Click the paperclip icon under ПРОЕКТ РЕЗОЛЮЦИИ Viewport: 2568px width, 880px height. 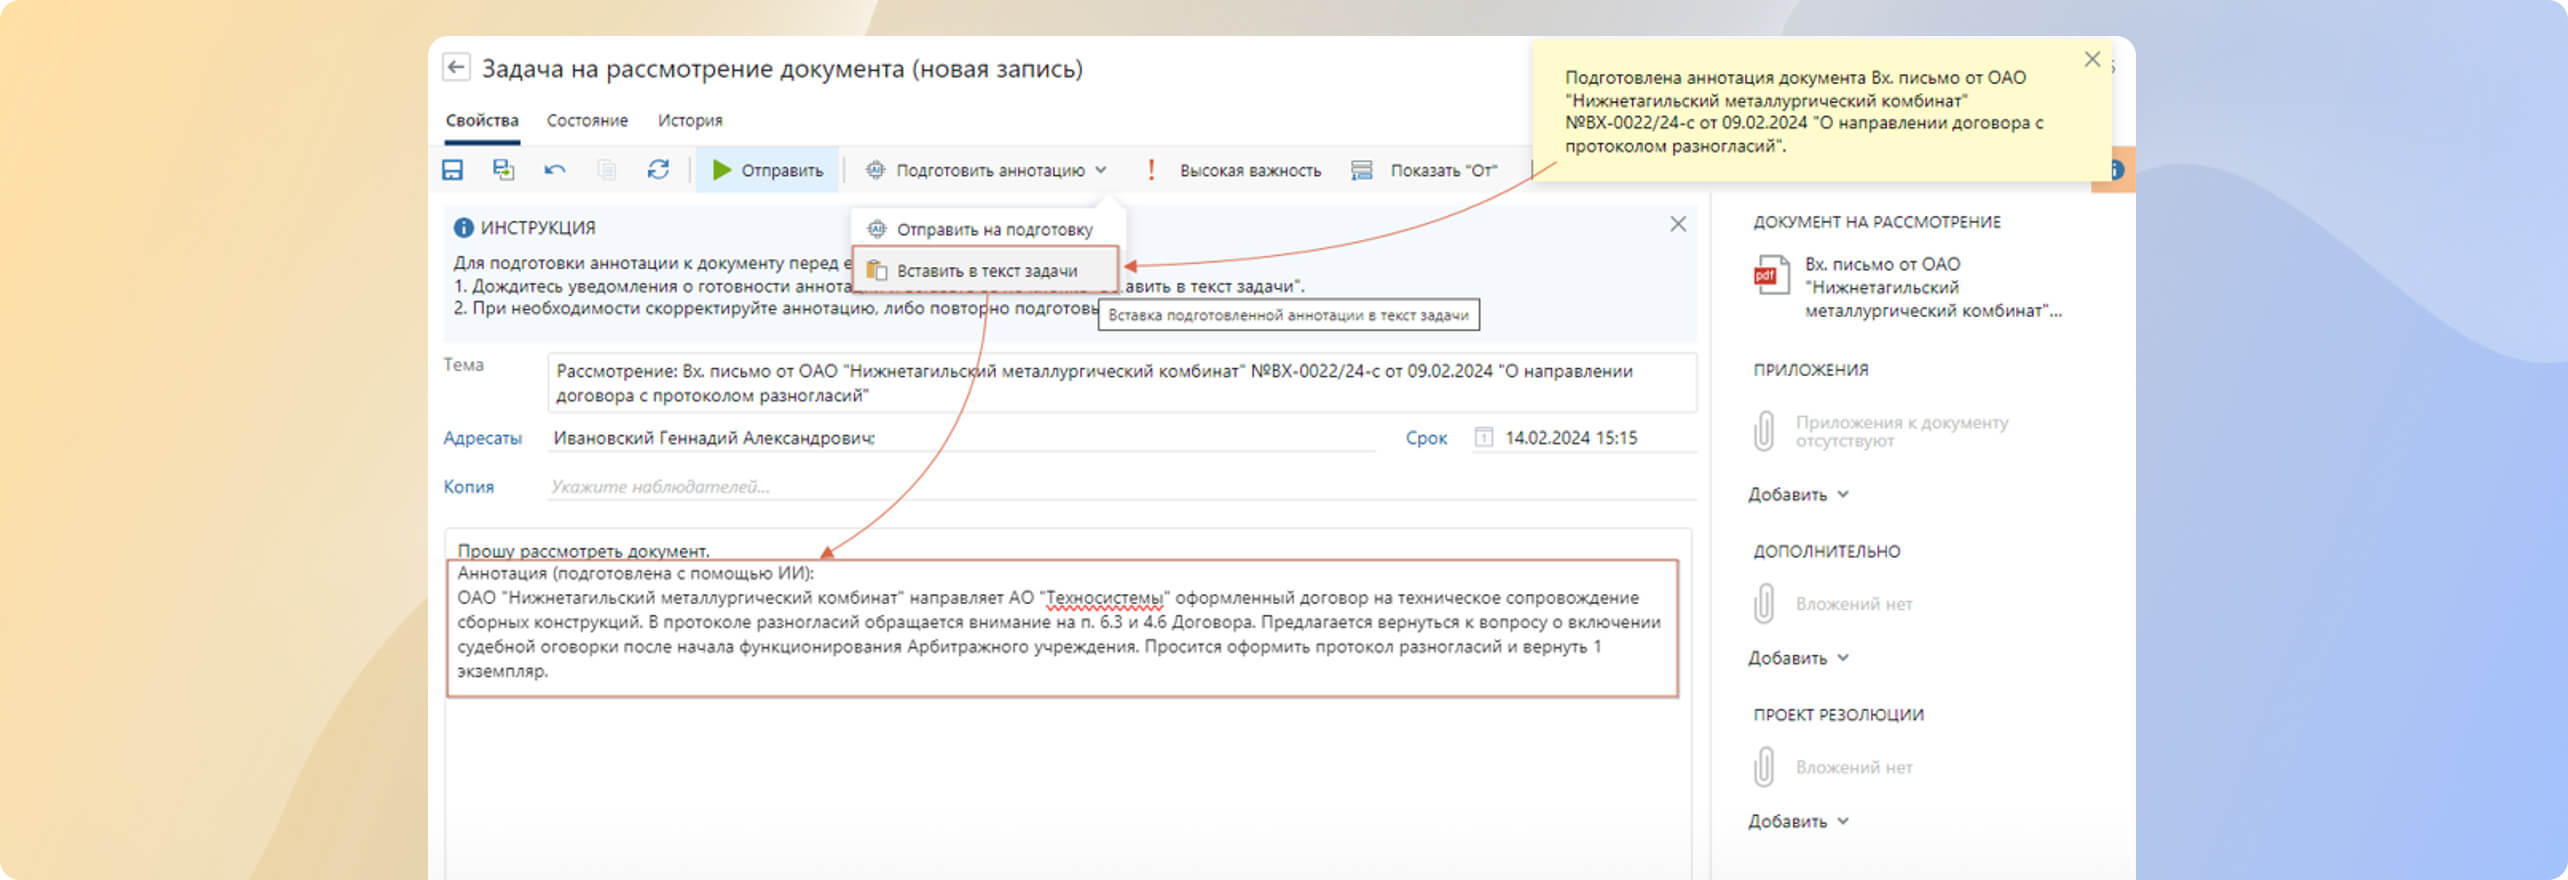pos(1764,767)
